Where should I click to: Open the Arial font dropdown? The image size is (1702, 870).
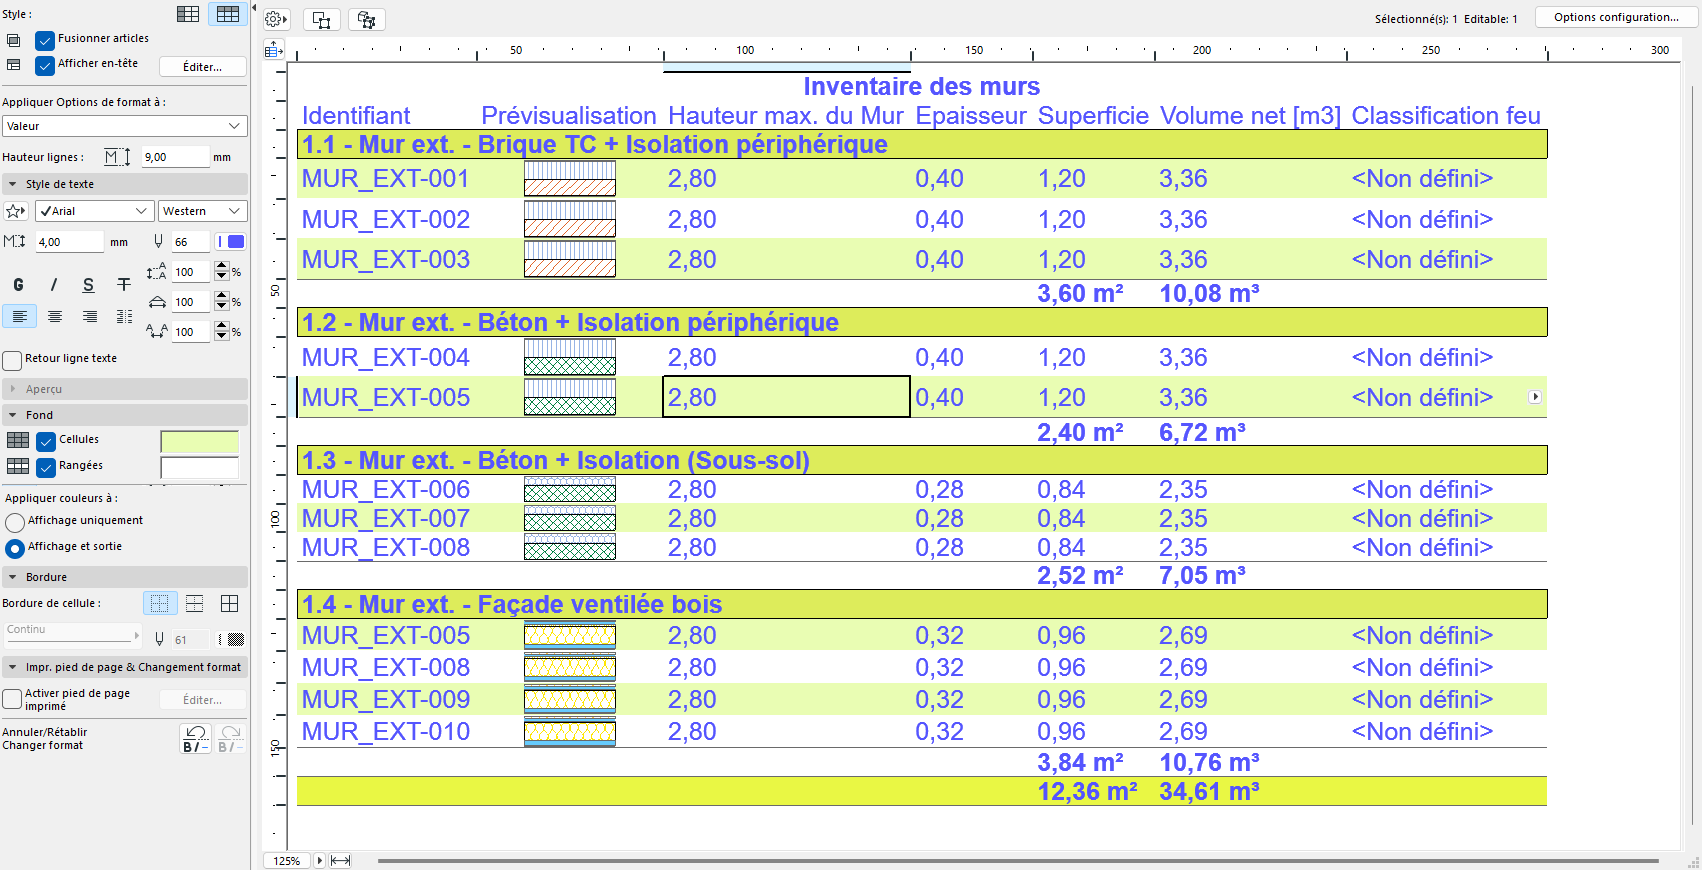click(x=94, y=211)
